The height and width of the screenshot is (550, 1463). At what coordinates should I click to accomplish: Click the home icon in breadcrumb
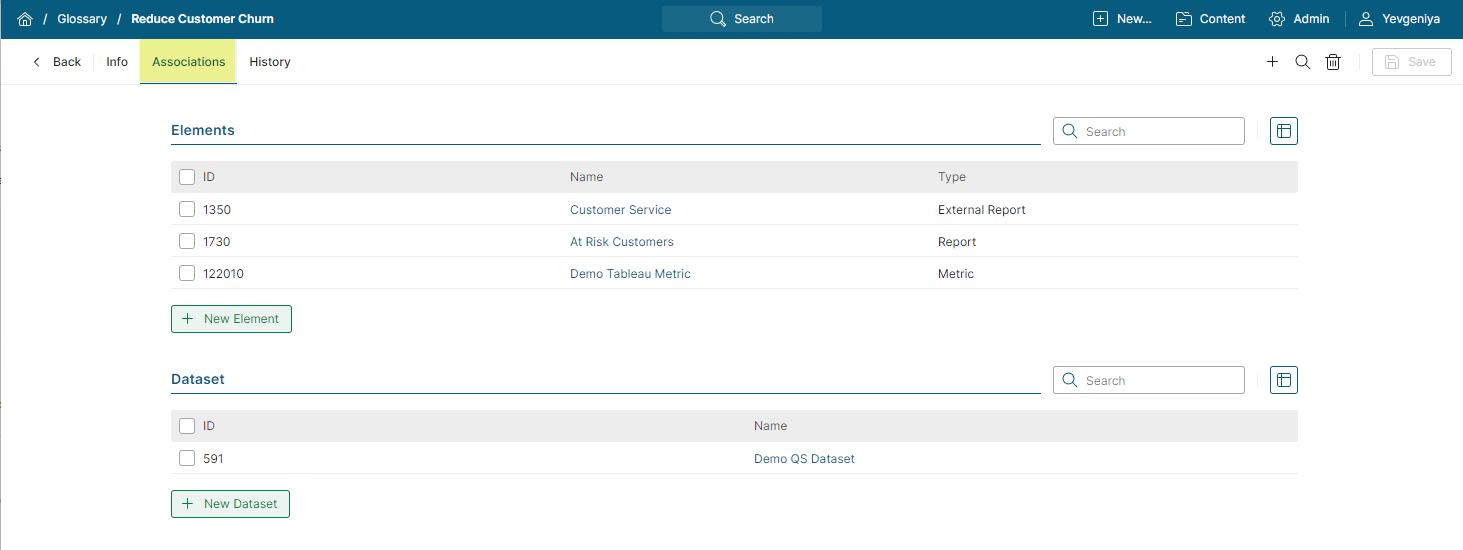pos(25,19)
